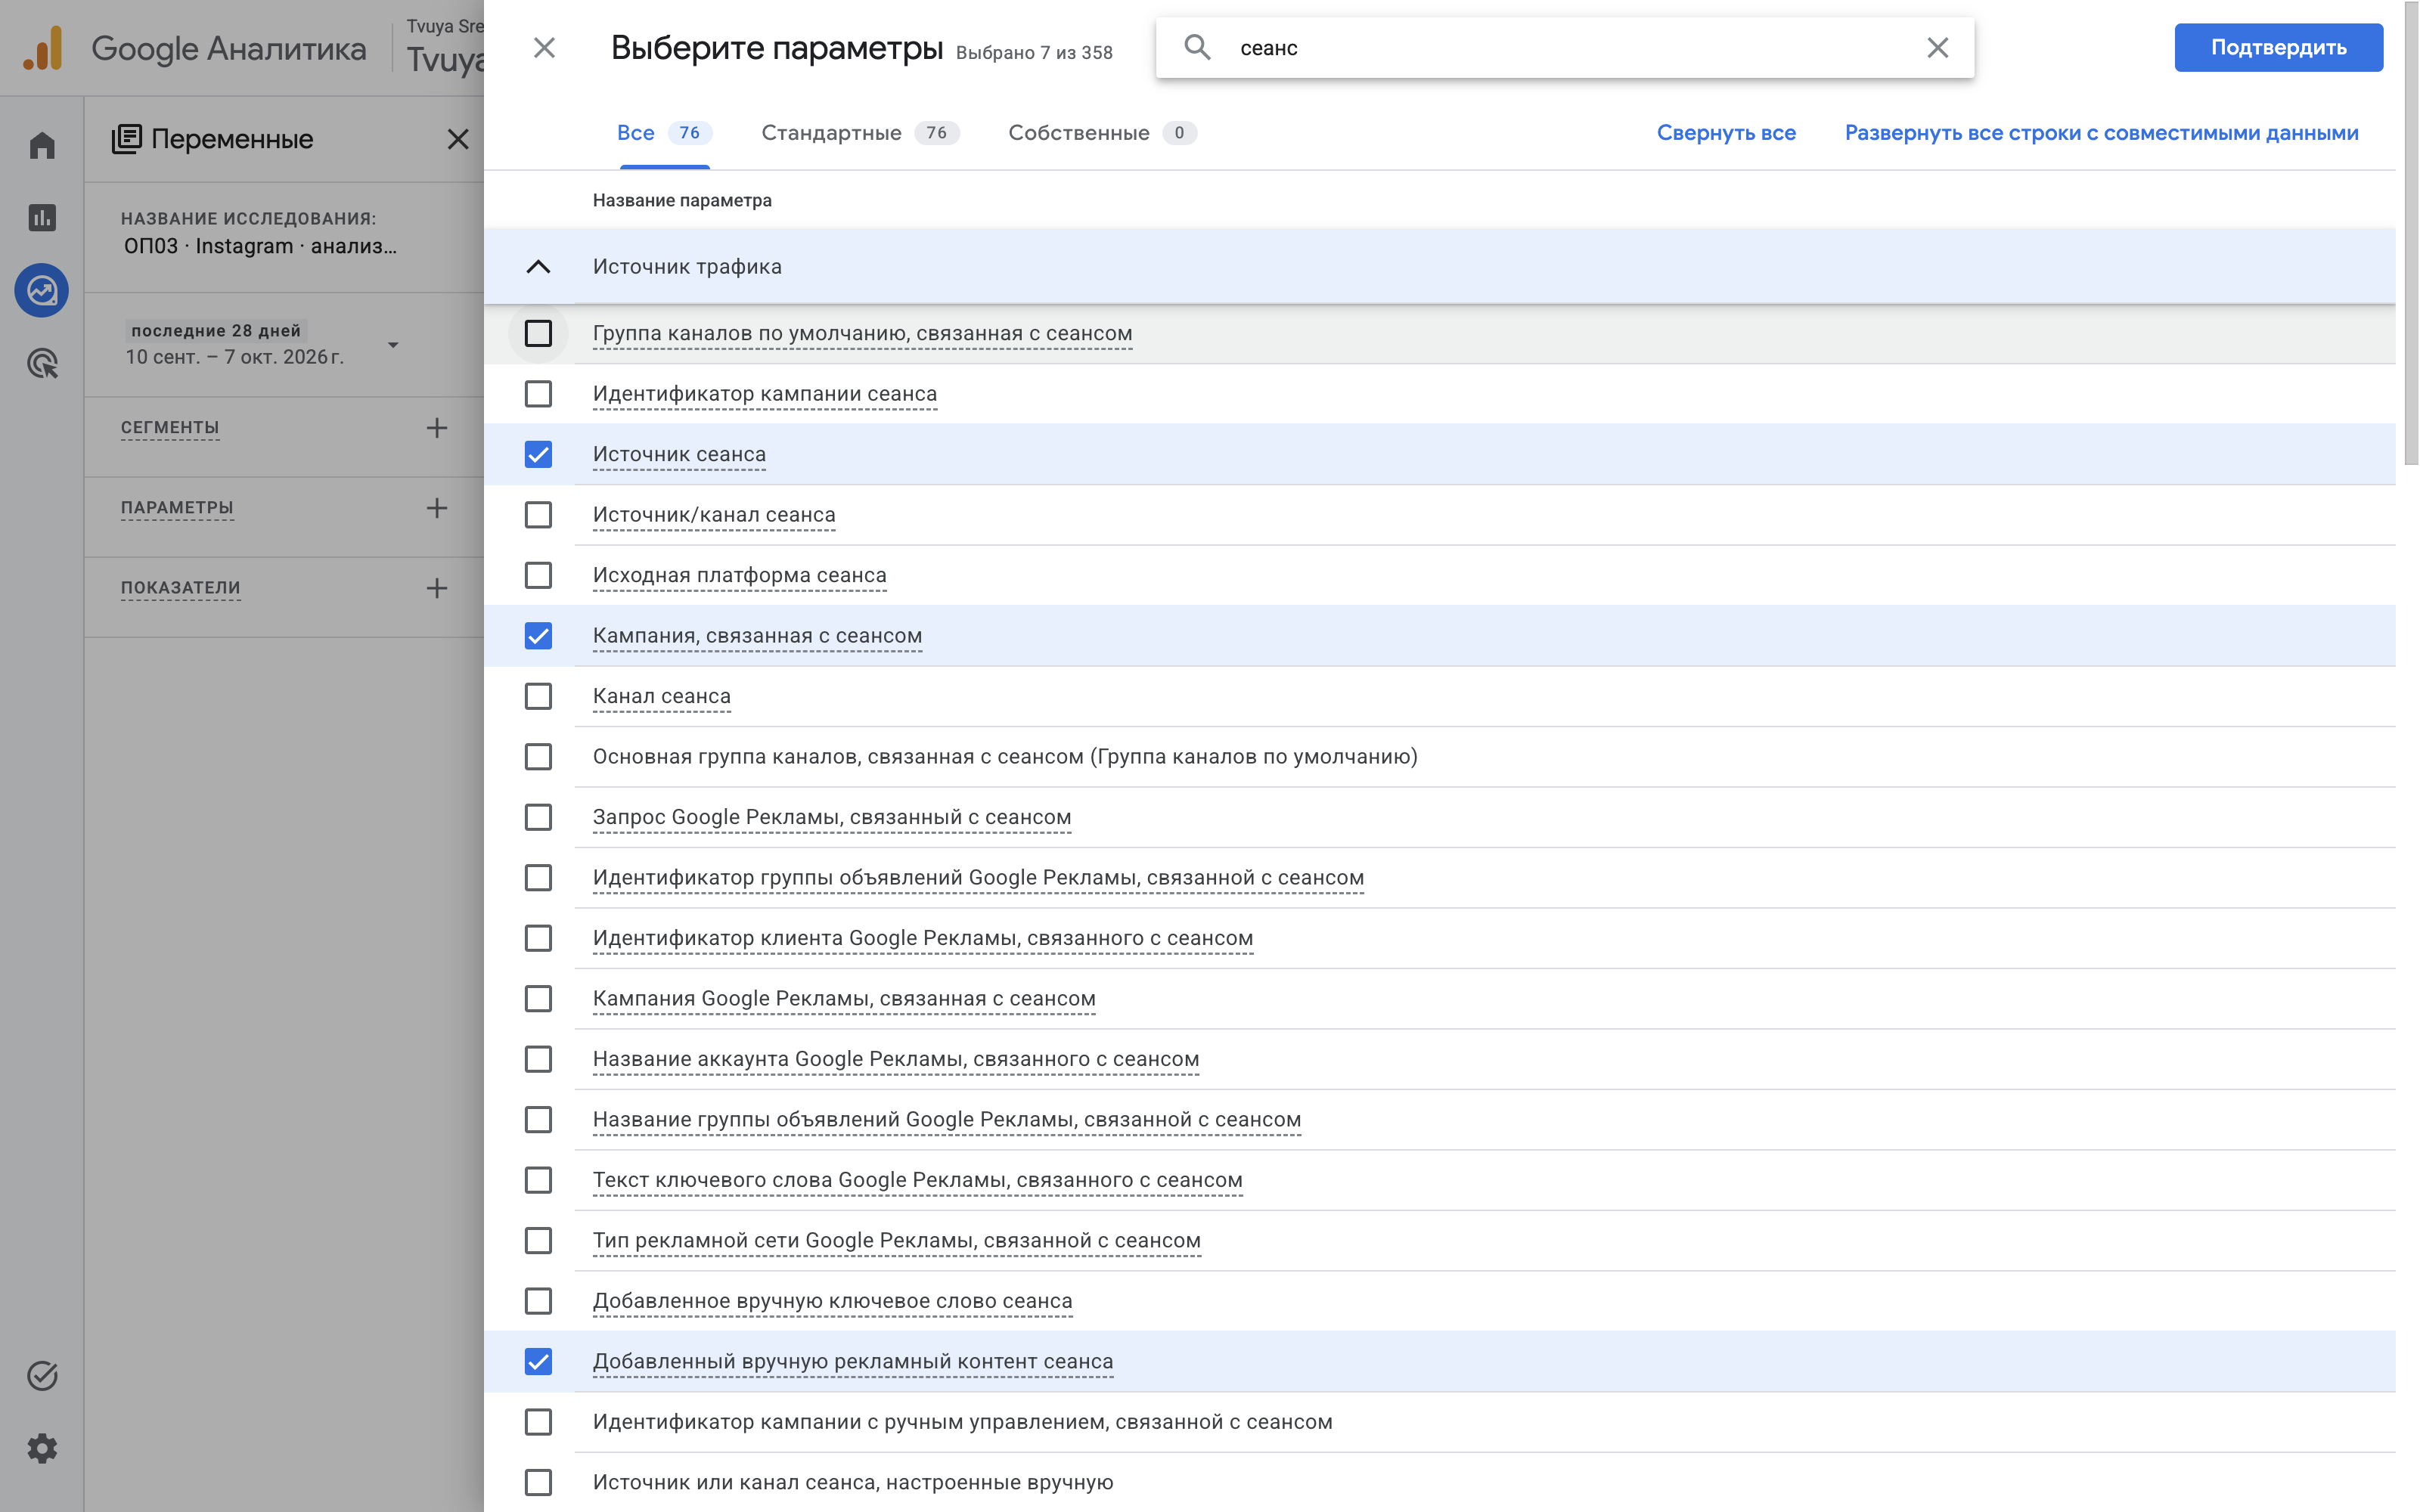
Task: Switch to the Все tab
Action: pos(663,133)
